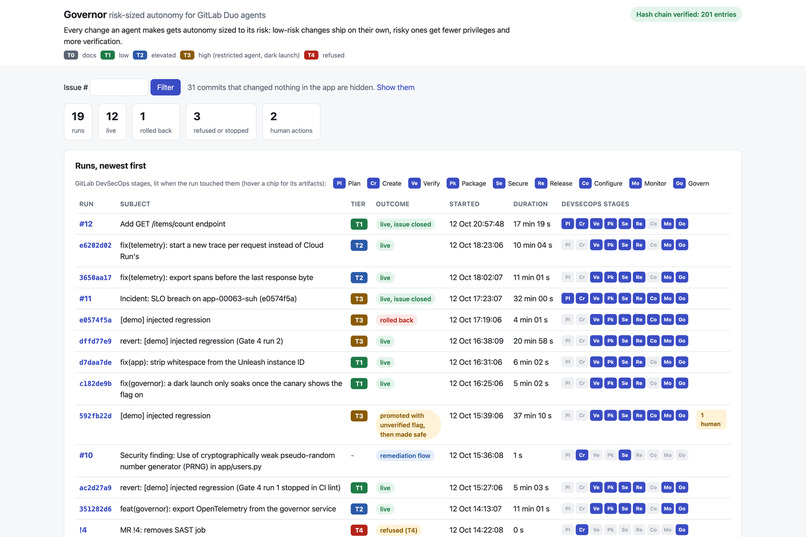Click the T4 tier badge in the !4 row
This screenshot has width=806, height=537.
click(359, 530)
